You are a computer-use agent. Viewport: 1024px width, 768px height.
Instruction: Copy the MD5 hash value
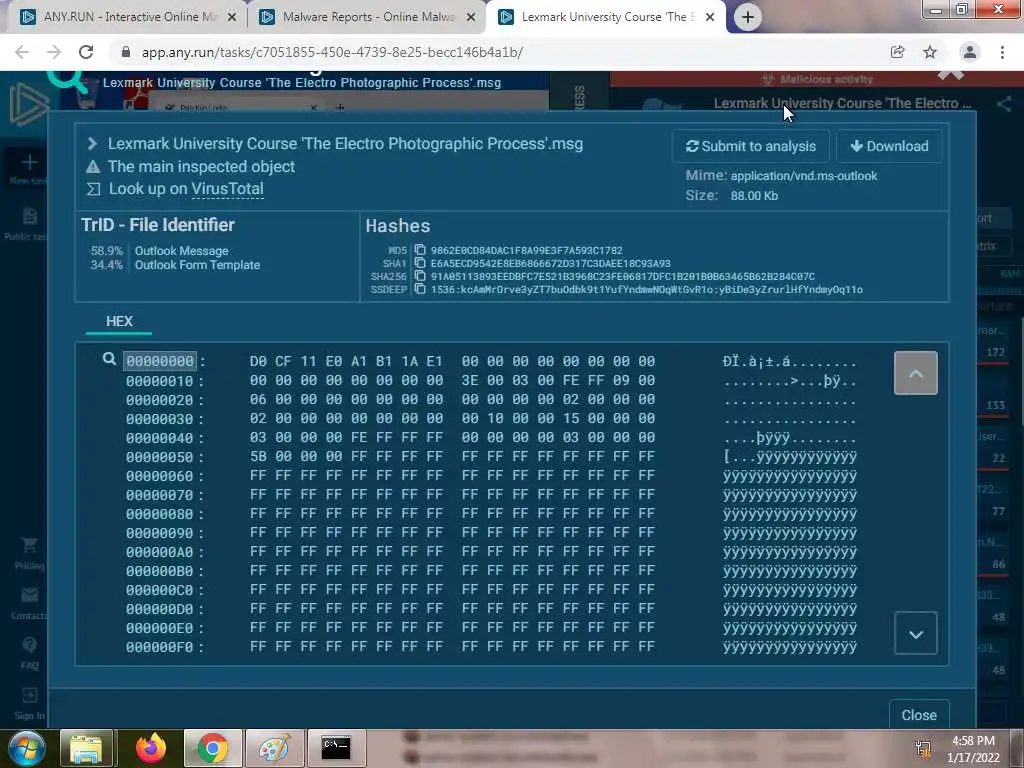pyautogui.click(x=420, y=250)
